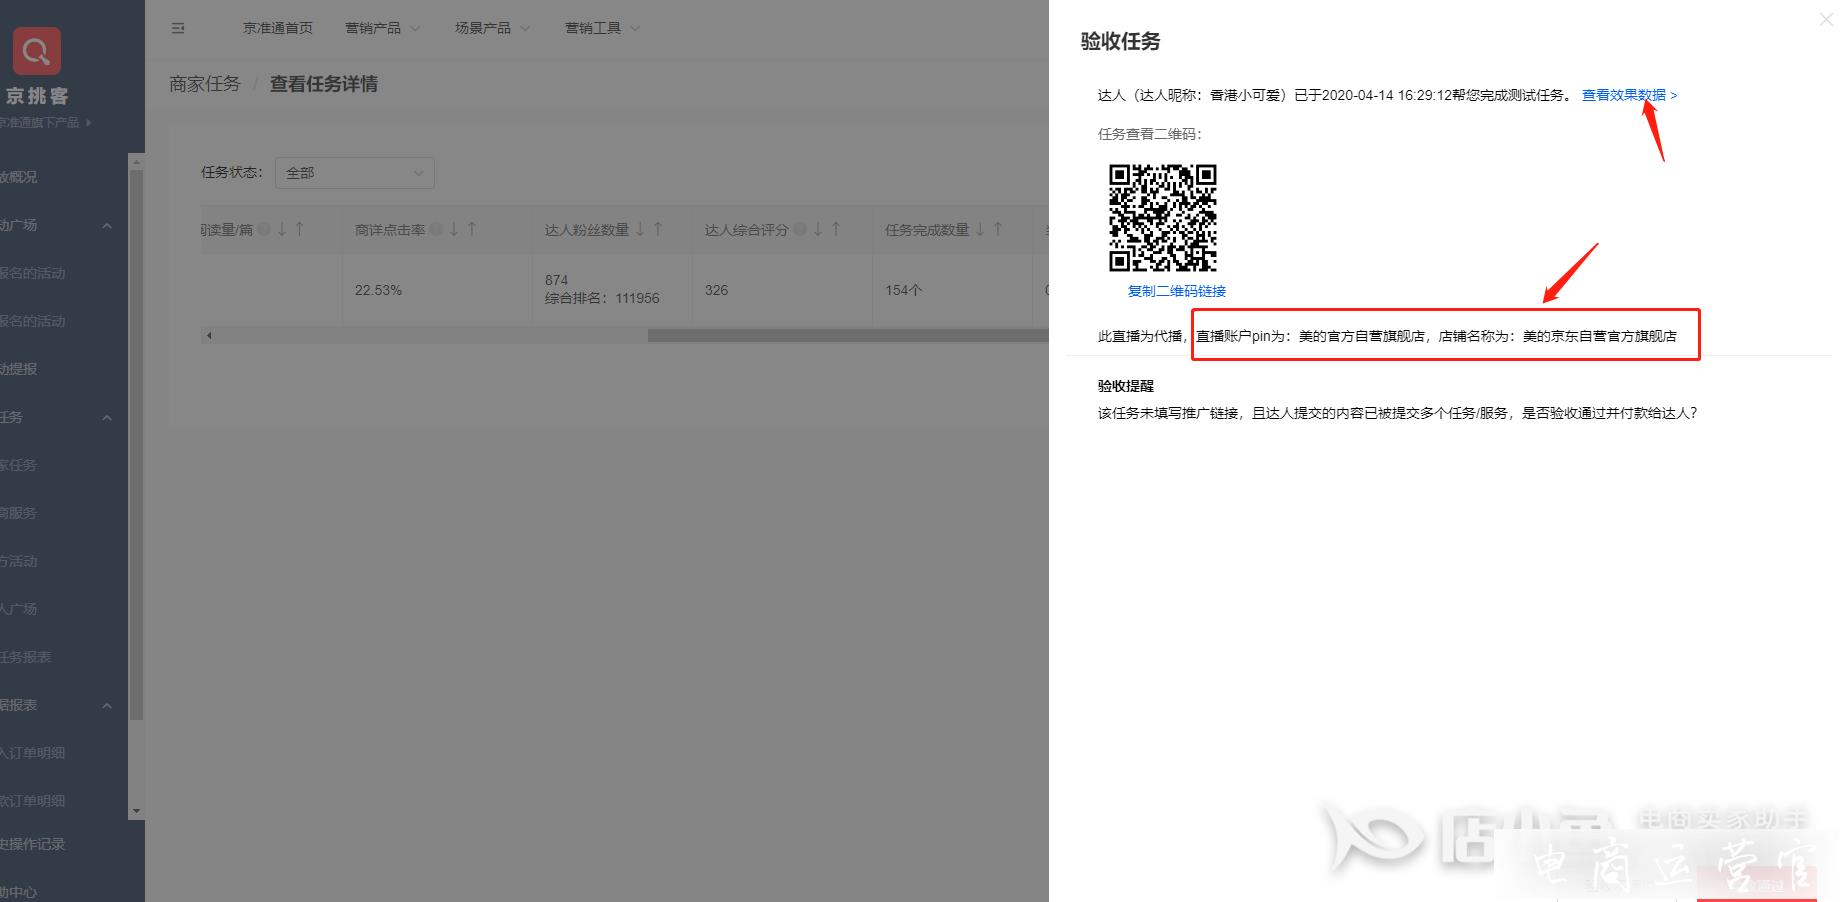Click info icon beside 阅读量/篇
This screenshot has height=902, width=1841.
tap(264, 229)
